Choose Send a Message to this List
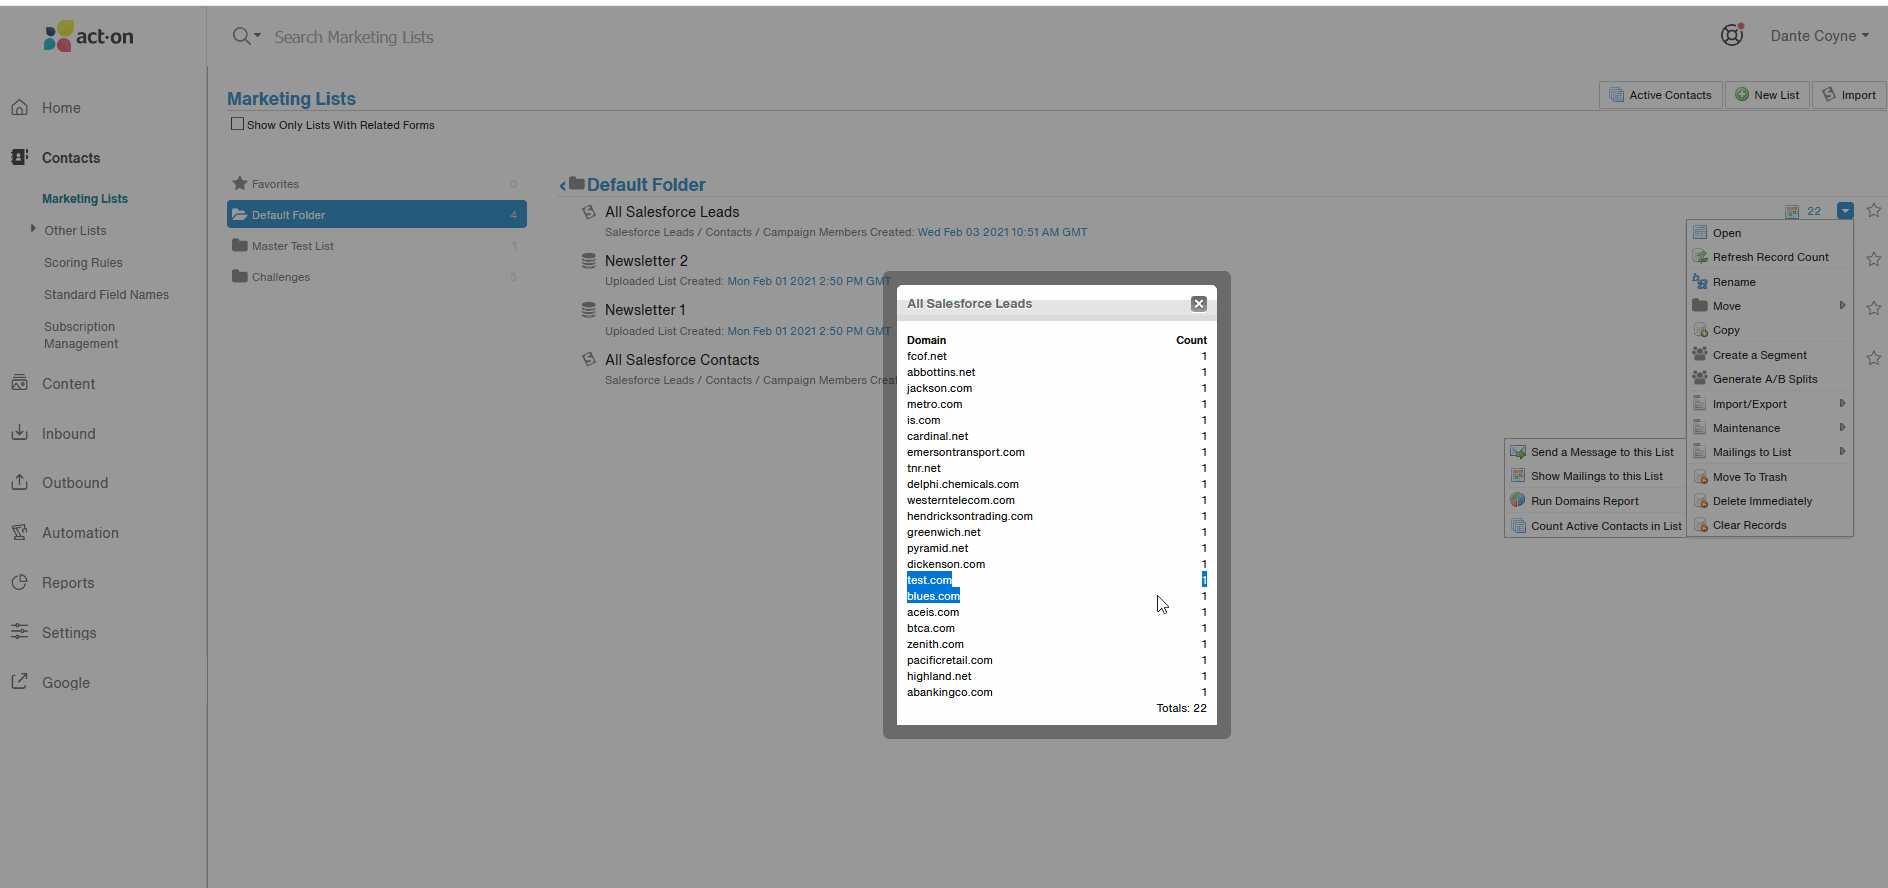 tap(1596, 452)
